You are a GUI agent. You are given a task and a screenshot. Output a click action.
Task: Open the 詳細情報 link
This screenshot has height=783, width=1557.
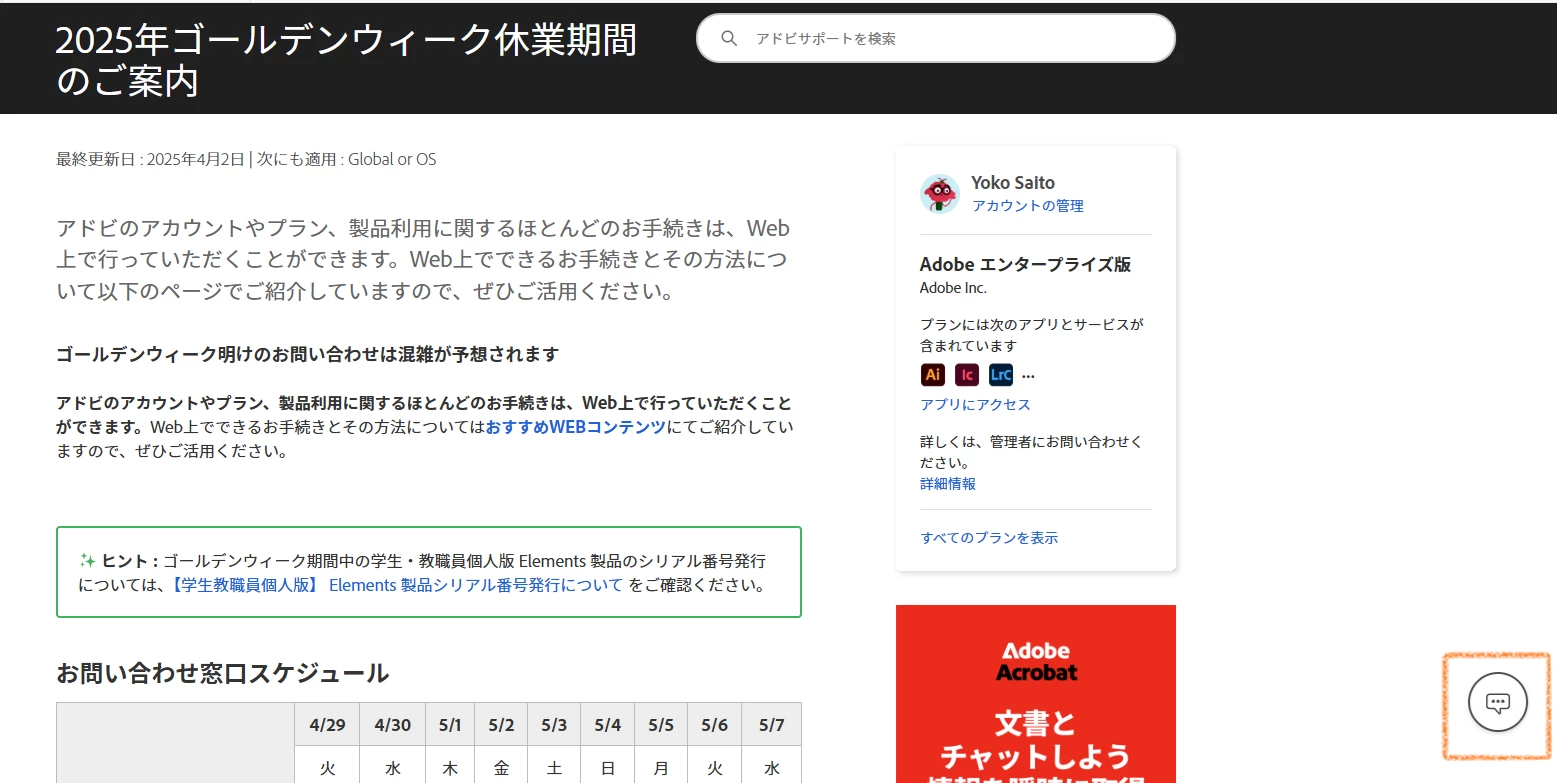(x=948, y=483)
